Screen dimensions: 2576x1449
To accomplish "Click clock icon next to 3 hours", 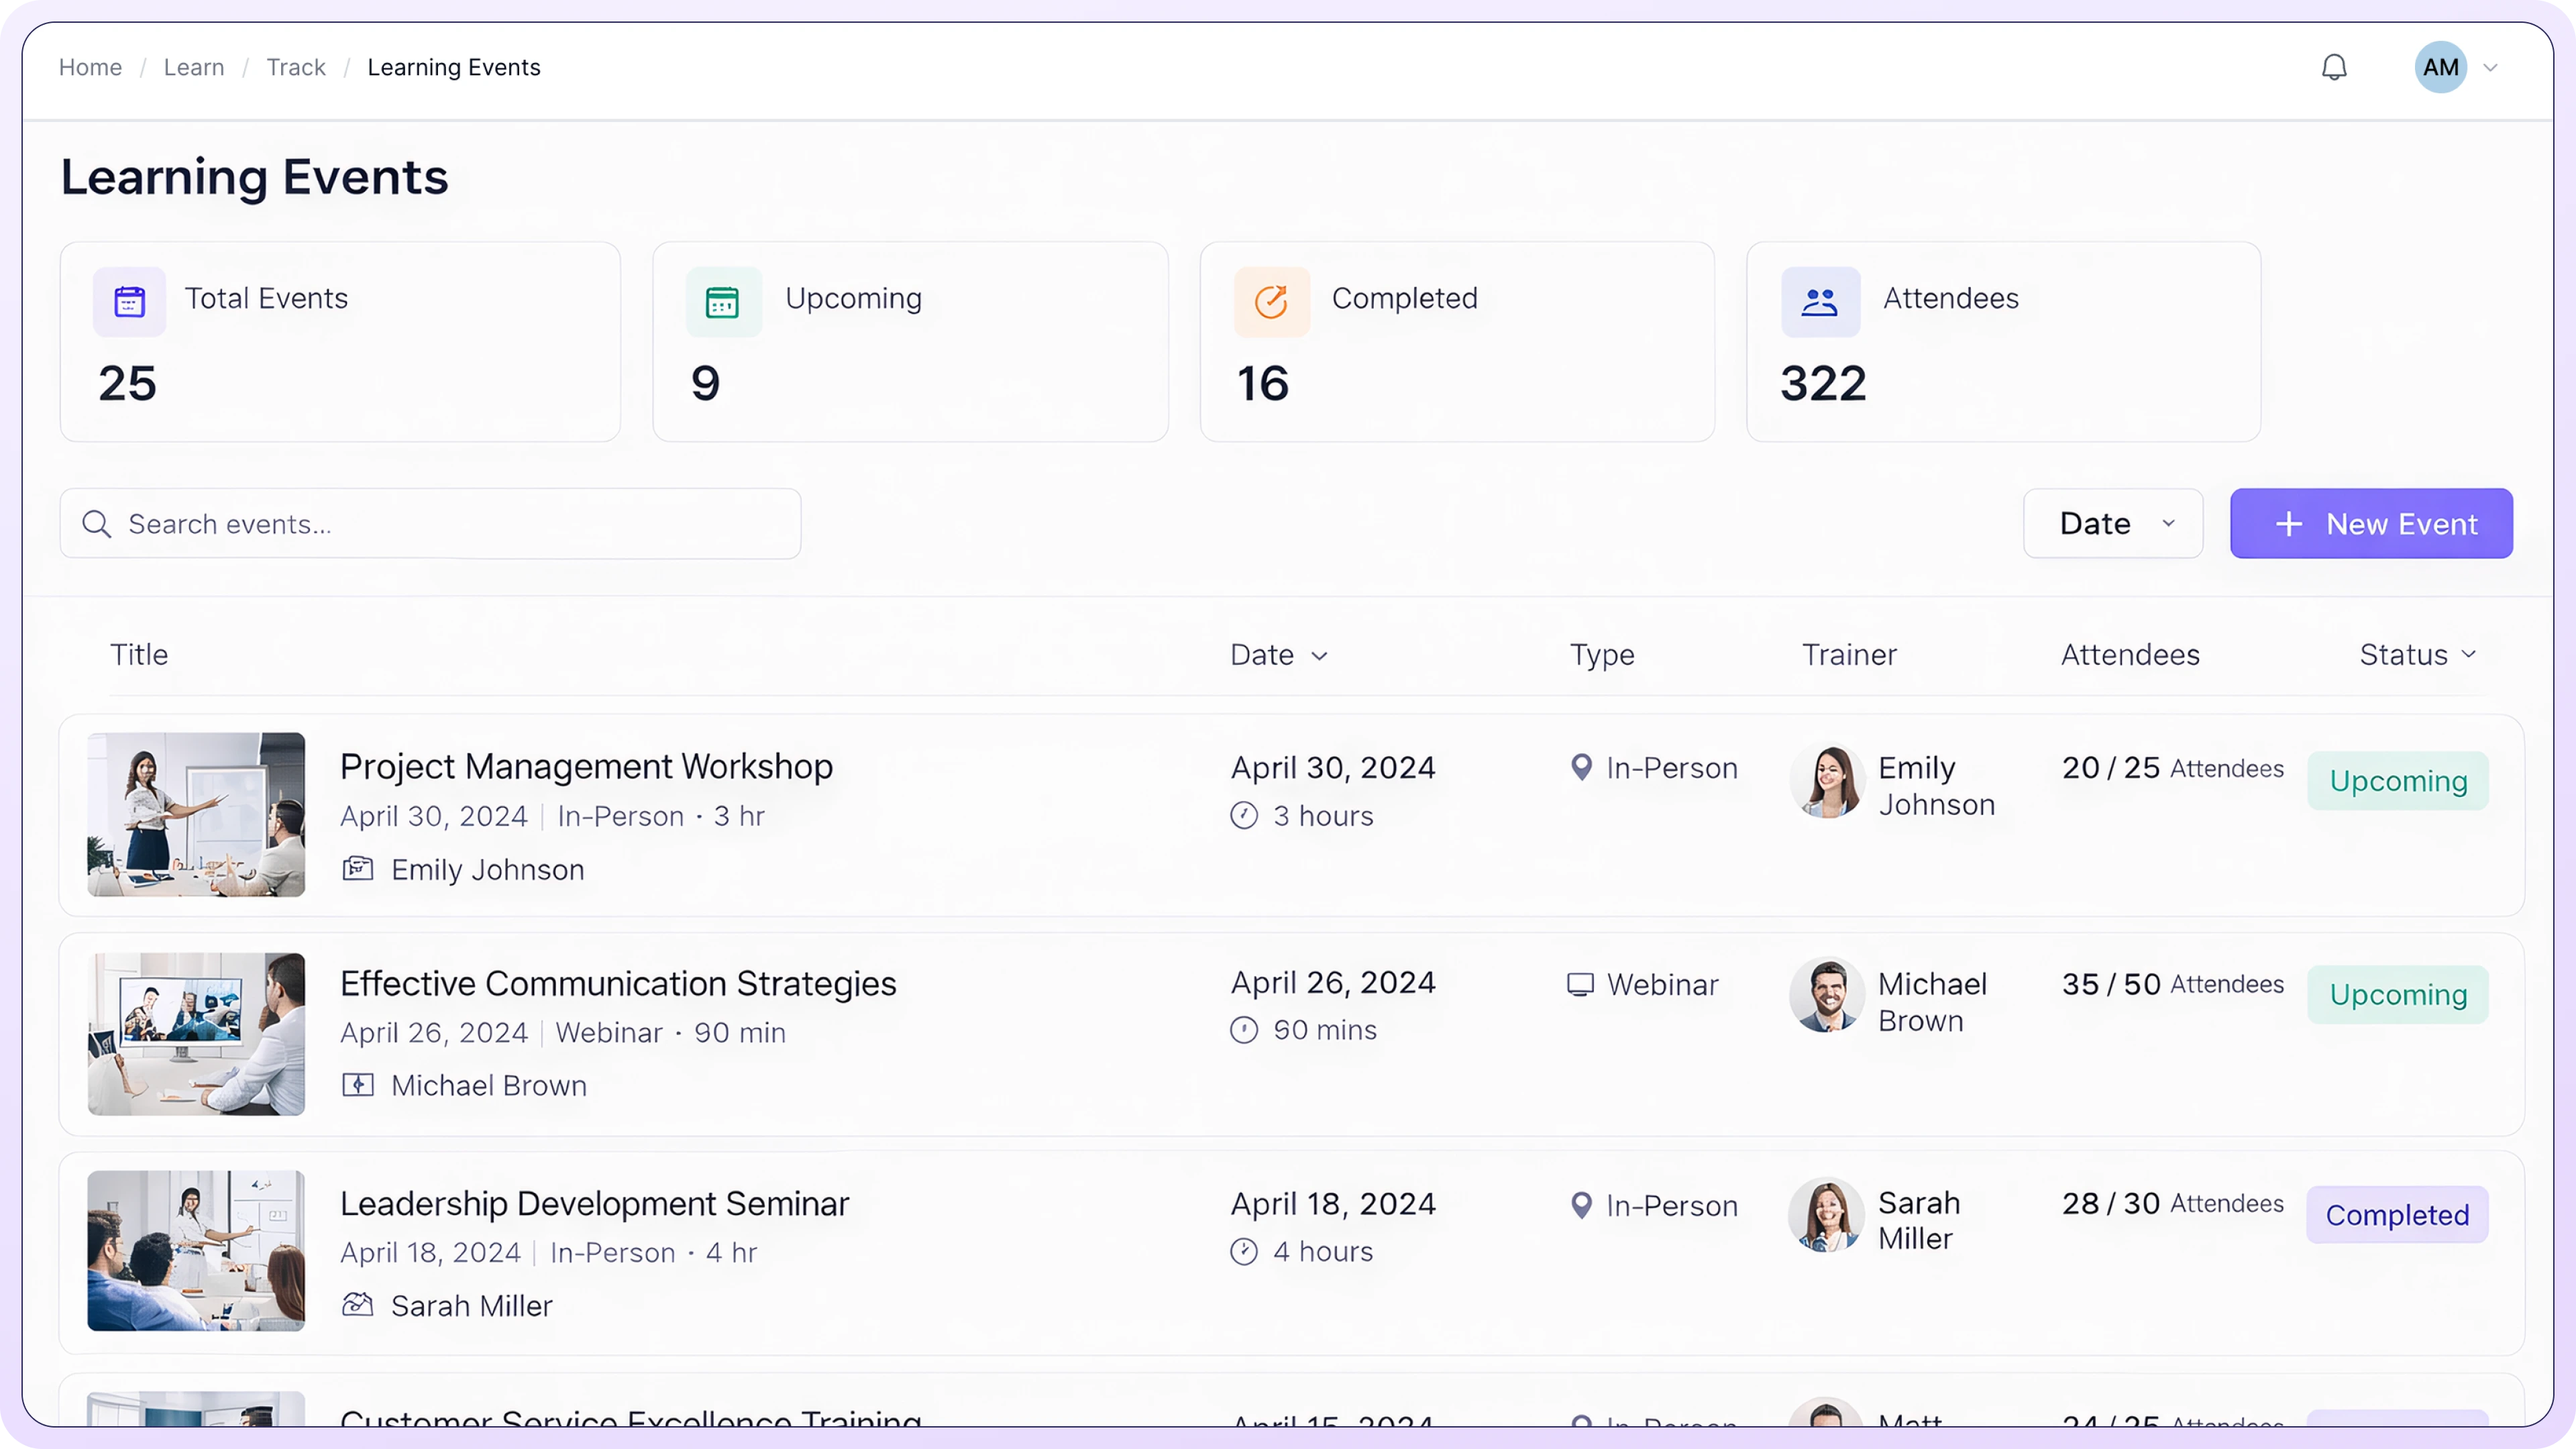I will coord(1244,816).
